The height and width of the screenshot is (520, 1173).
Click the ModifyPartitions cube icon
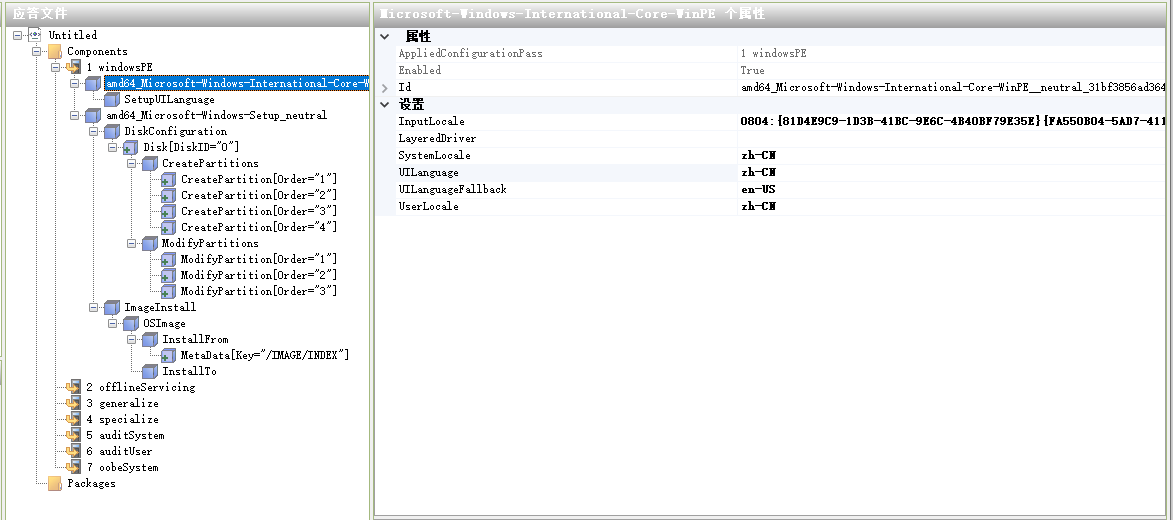click(150, 243)
